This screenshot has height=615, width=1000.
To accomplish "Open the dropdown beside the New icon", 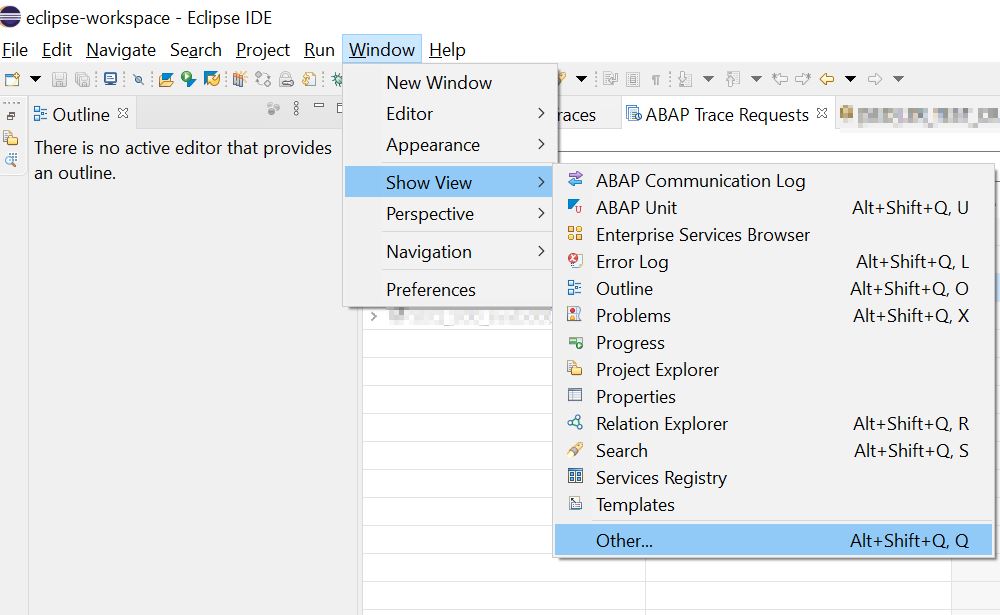I will pos(36,79).
